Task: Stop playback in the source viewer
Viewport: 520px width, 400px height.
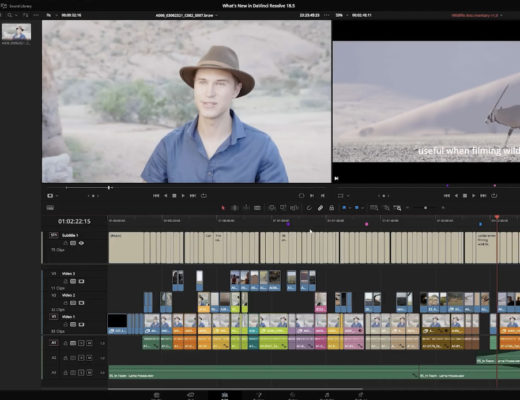Action: coord(174,196)
